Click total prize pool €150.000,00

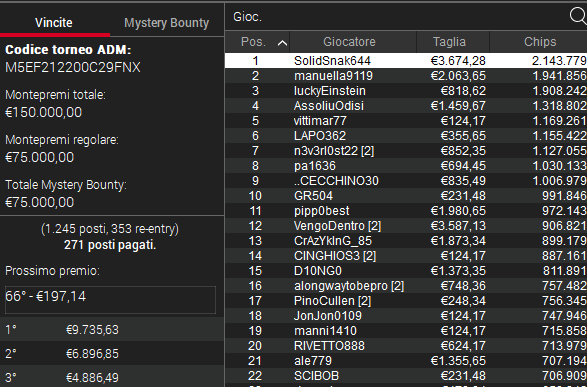[x=43, y=113]
